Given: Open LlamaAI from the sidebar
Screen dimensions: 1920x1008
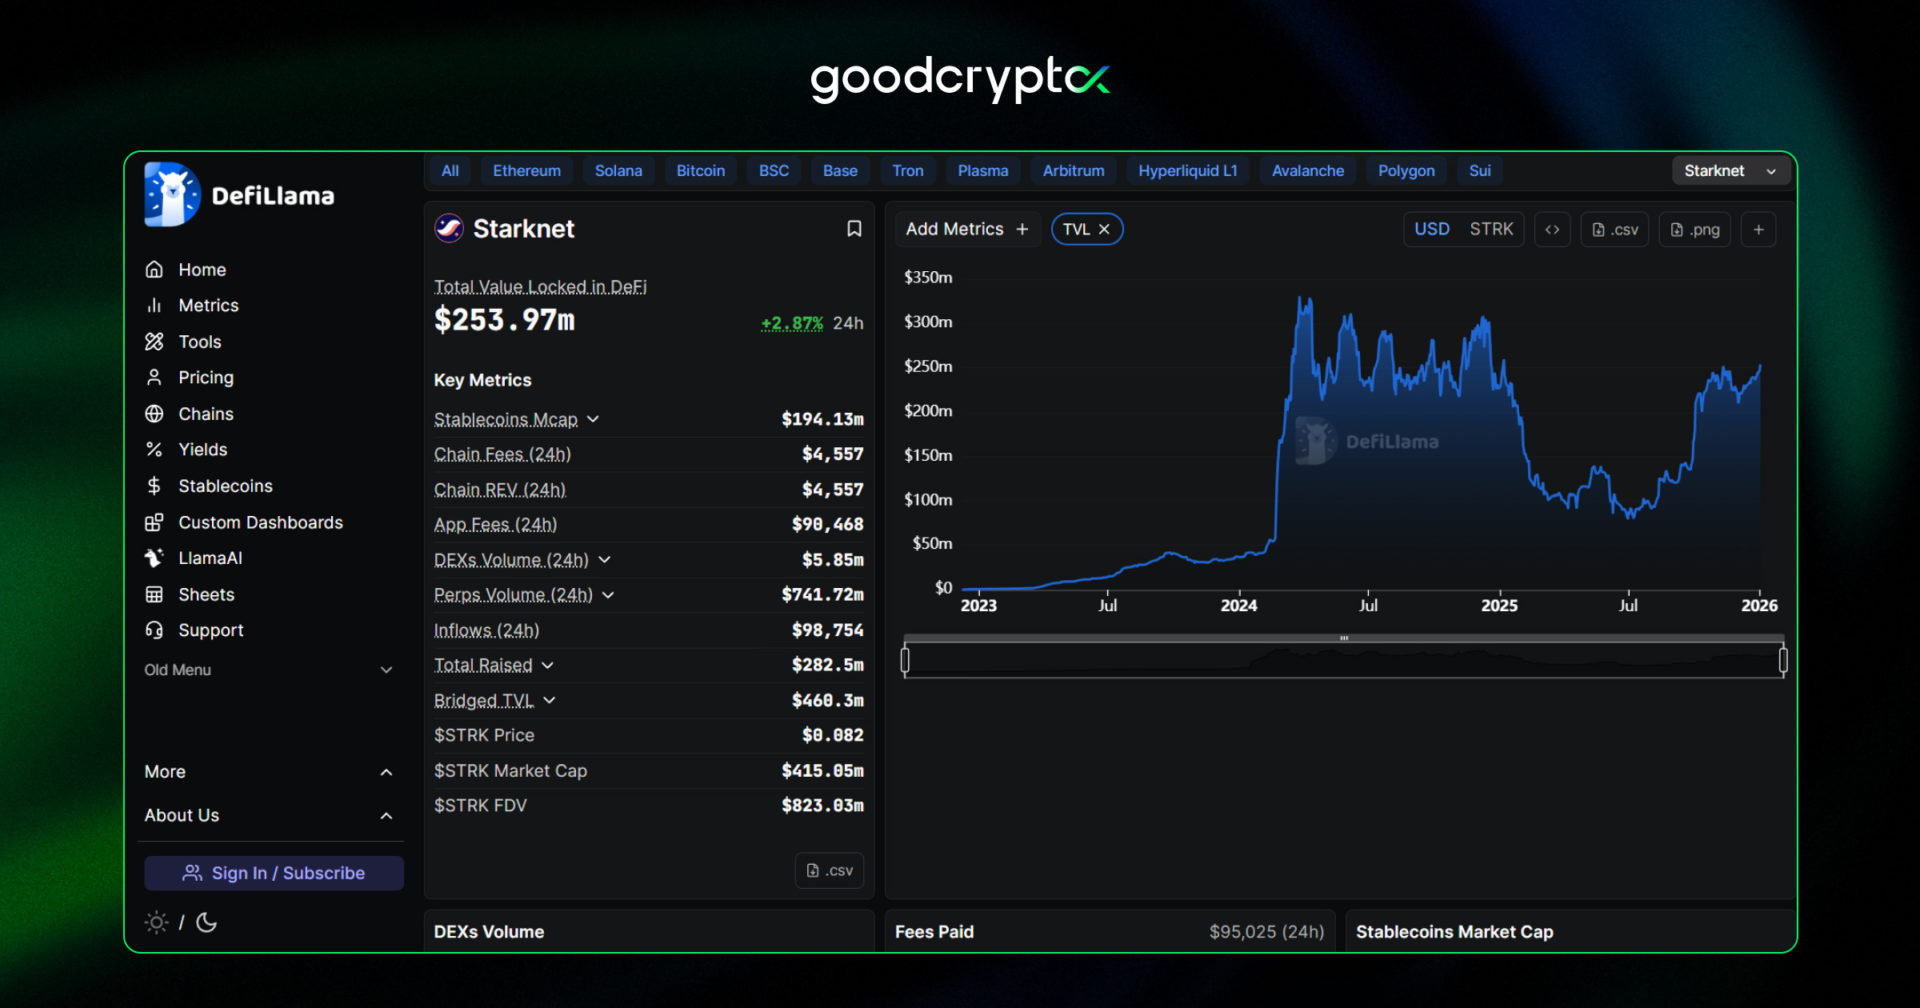Looking at the screenshot, I should click(x=210, y=558).
